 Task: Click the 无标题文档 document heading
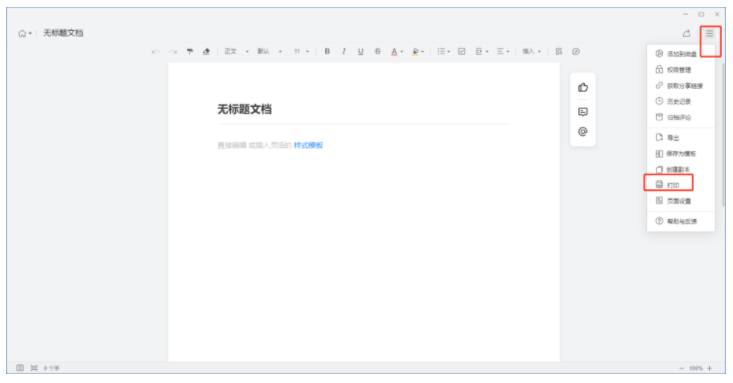[244, 109]
